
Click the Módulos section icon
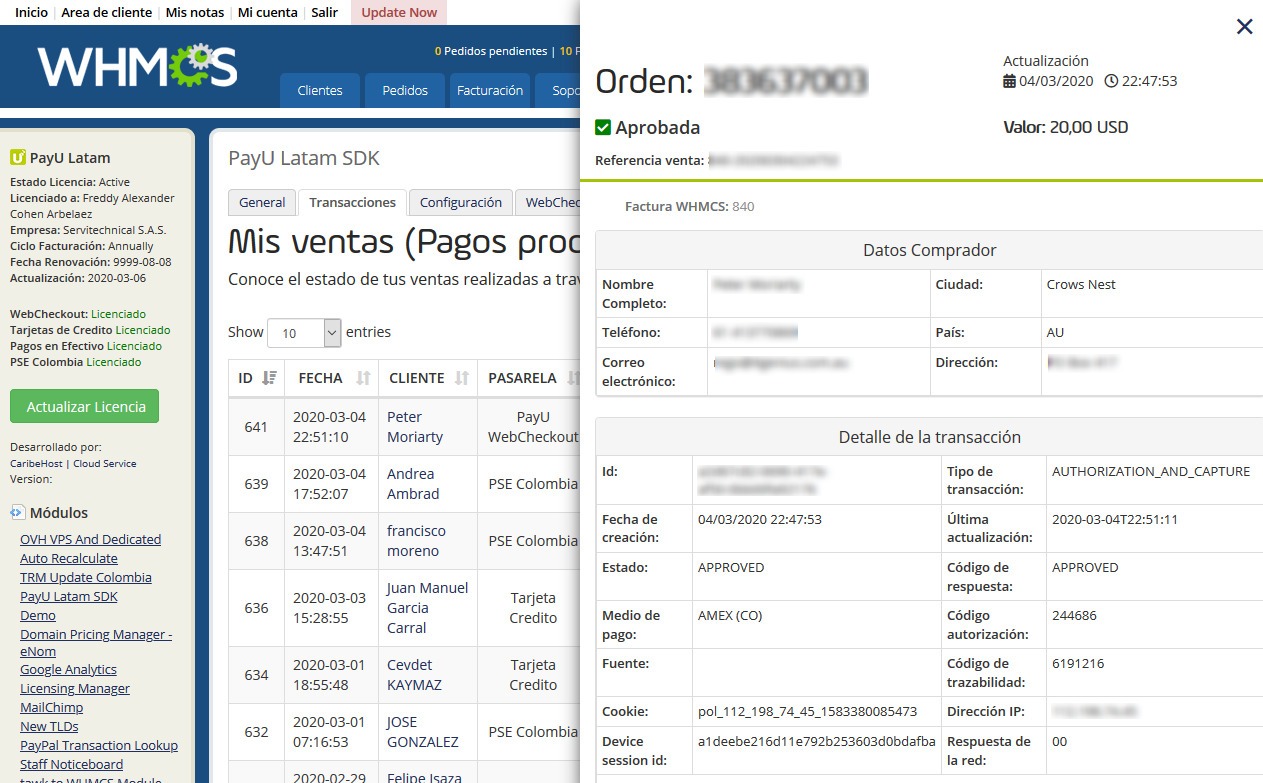pos(17,512)
